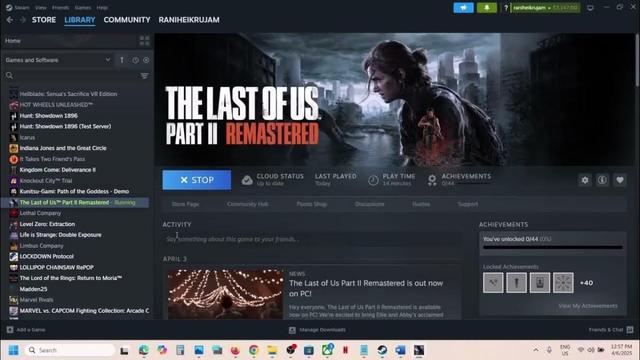This screenshot has width=640, height=360.
Task: Open View My Achievements link
Action: 588,306
